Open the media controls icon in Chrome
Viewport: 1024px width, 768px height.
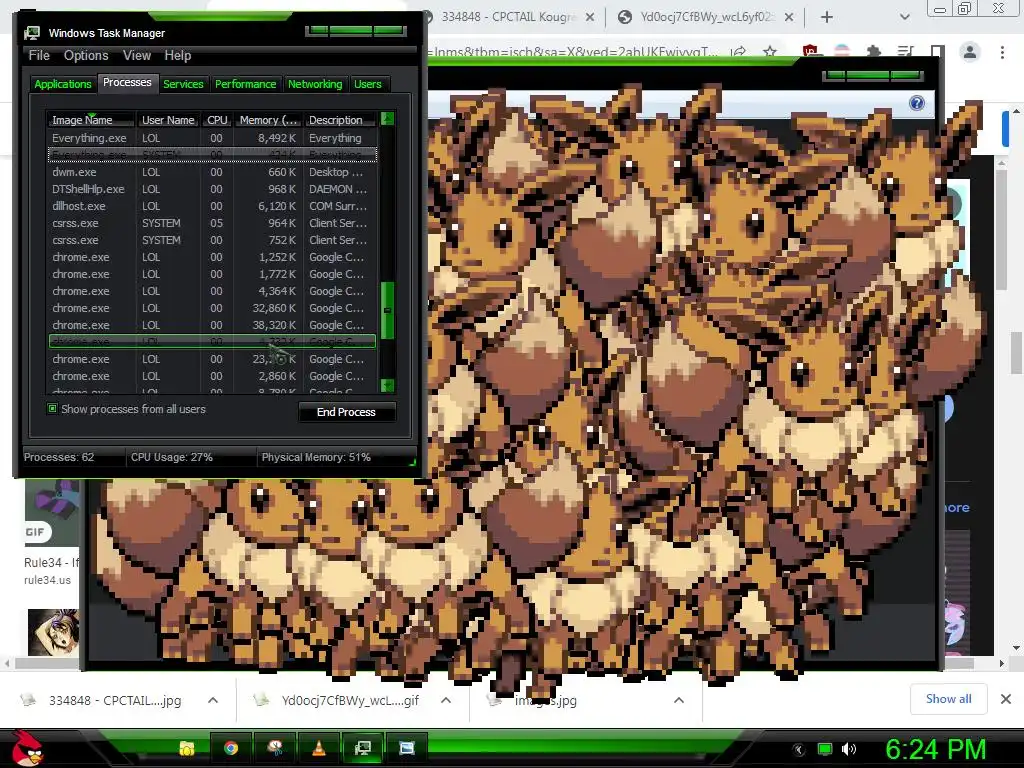pos(905,51)
